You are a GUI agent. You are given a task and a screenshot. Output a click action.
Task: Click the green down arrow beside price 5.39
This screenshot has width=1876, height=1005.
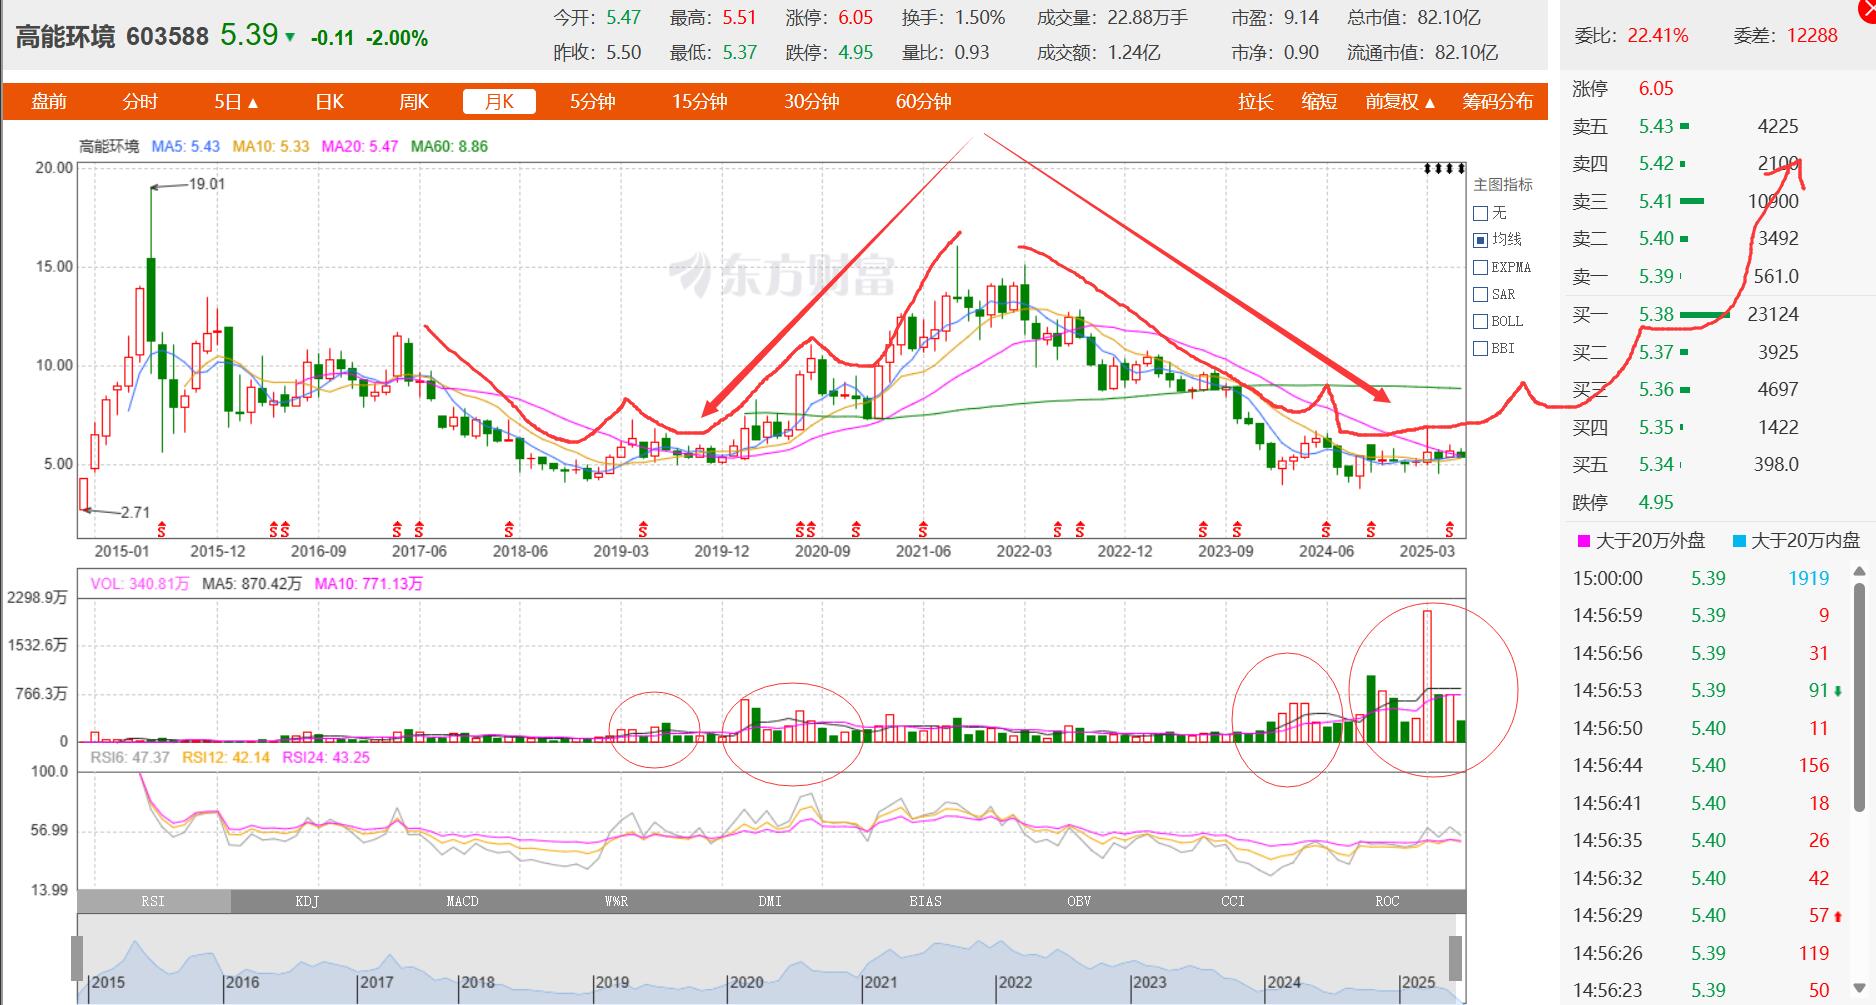pyautogui.click(x=290, y=37)
